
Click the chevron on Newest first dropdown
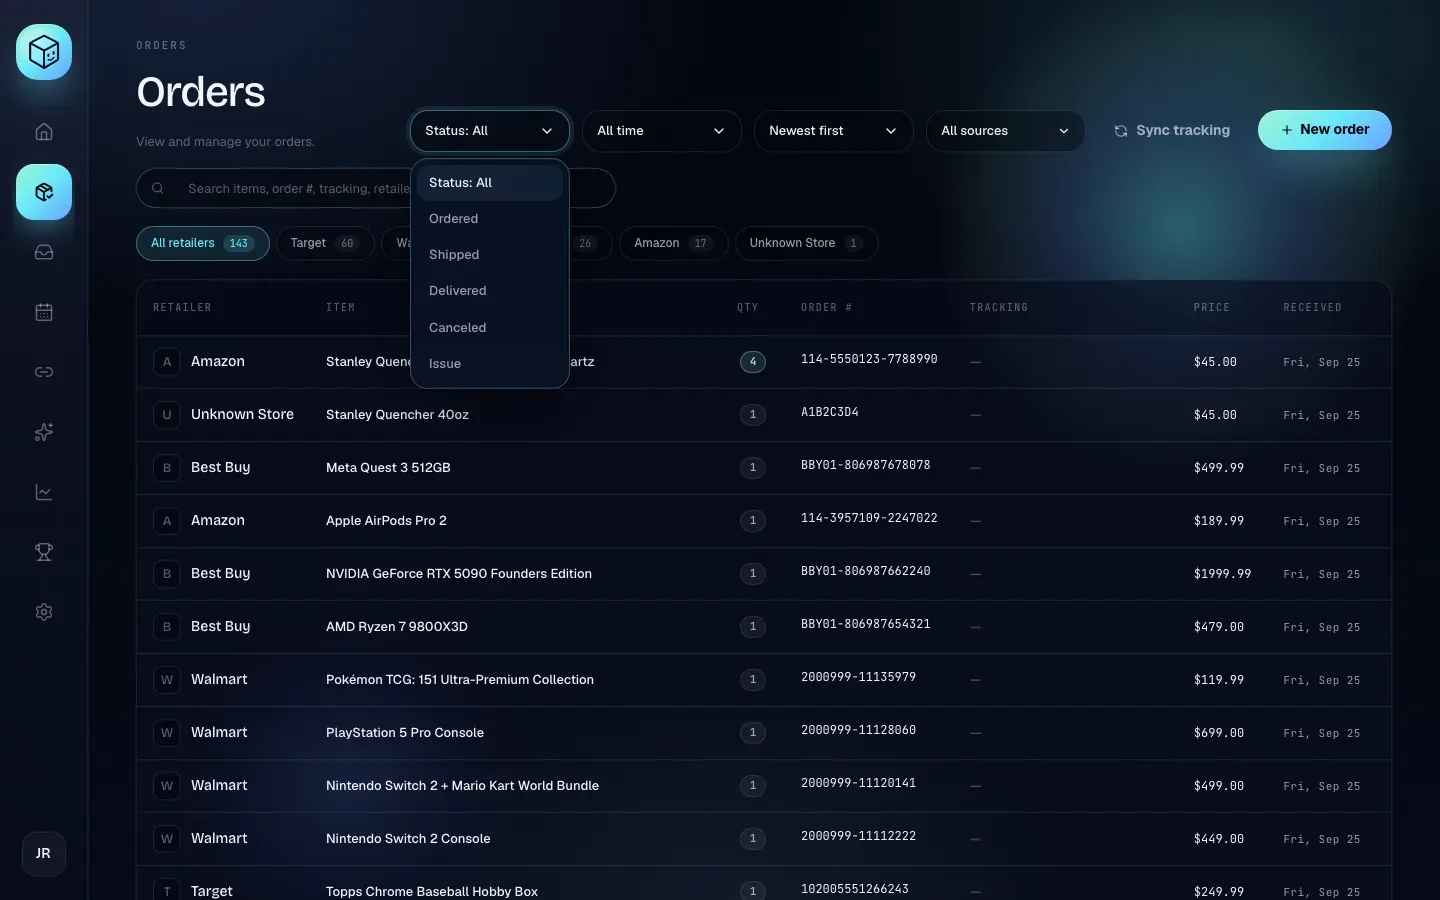tap(891, 131)
